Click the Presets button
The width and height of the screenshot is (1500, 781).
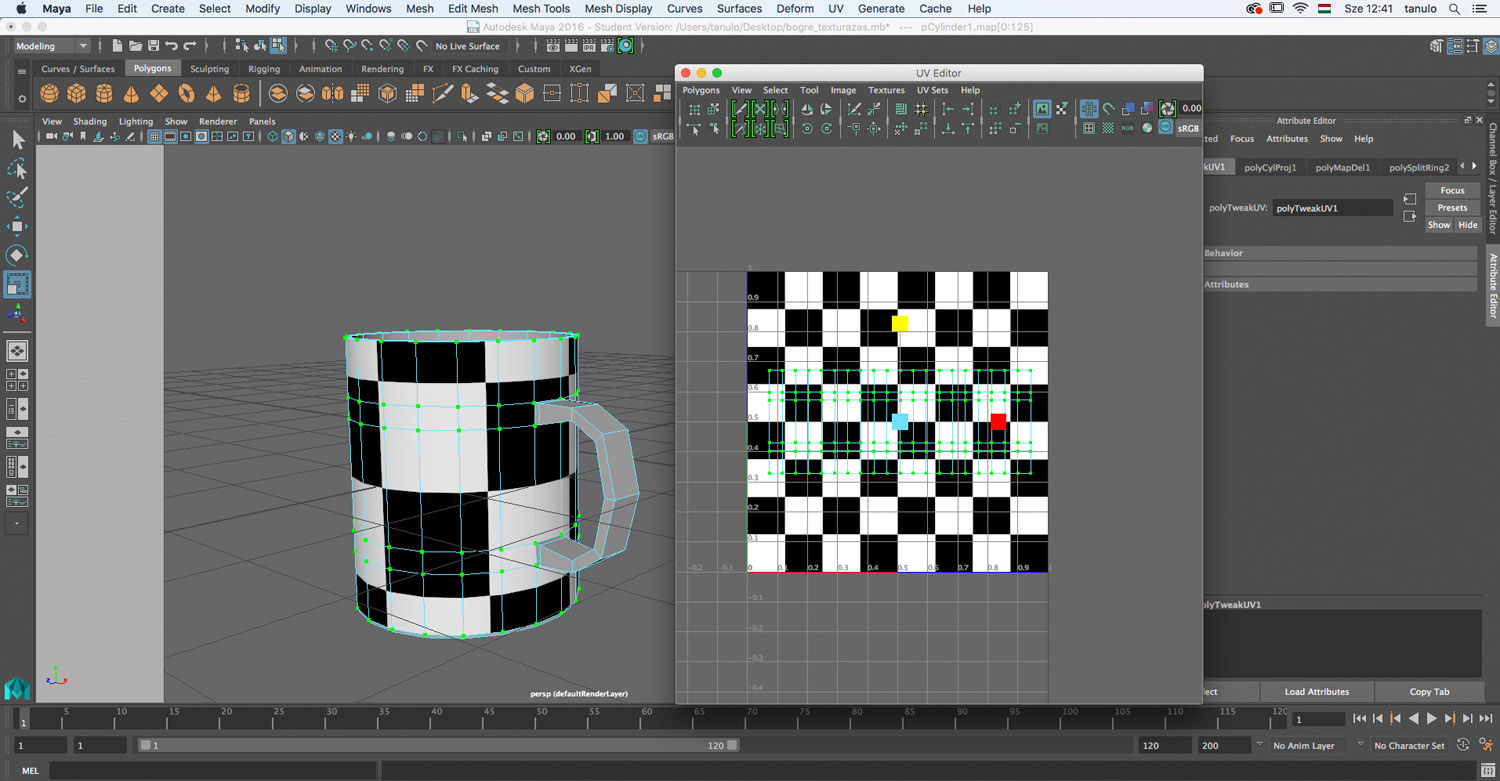click(1452, 208)
